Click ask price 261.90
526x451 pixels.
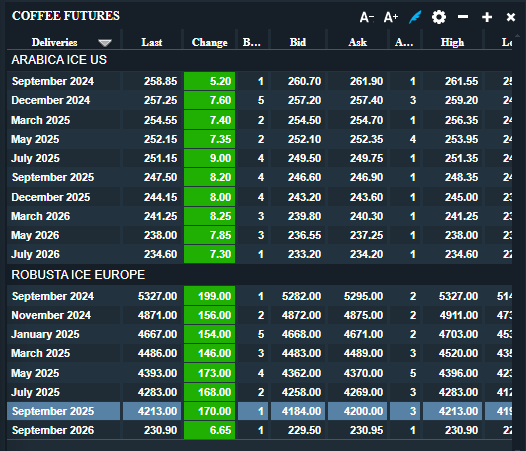click(358, 81)
